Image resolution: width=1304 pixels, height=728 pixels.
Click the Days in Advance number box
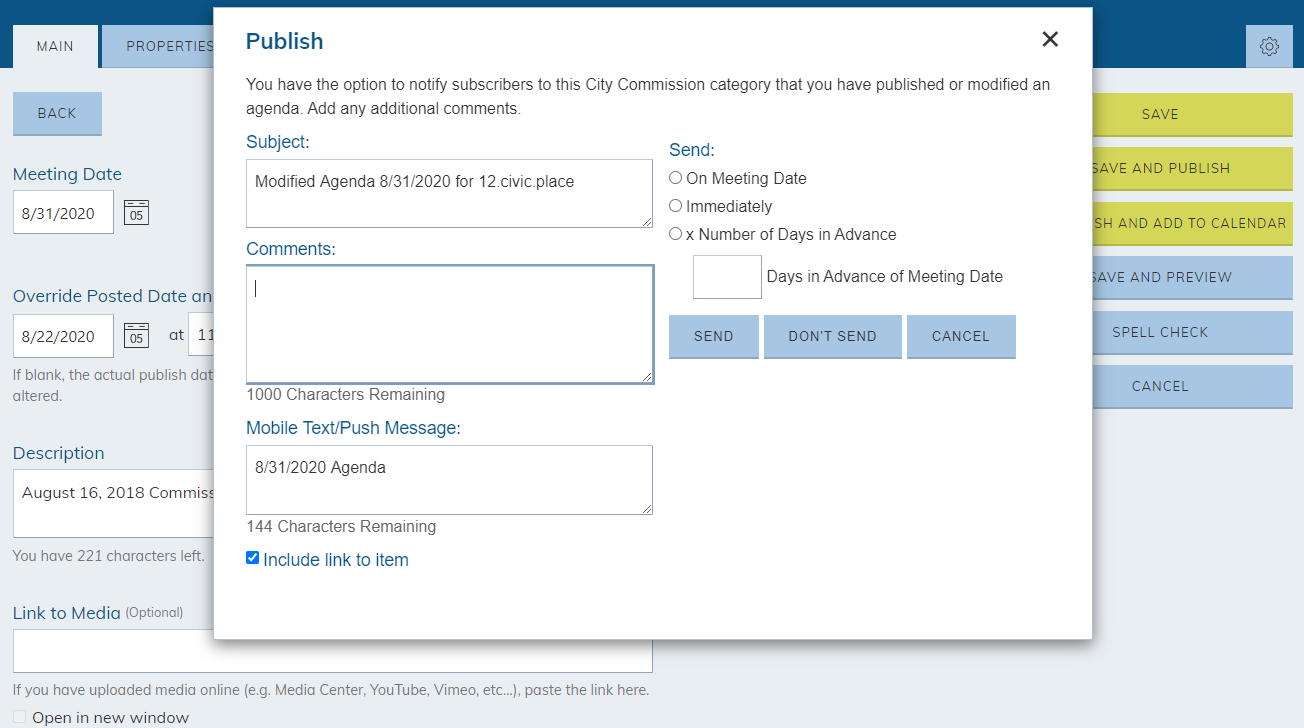pyautogui.click(x=727, y=276)
